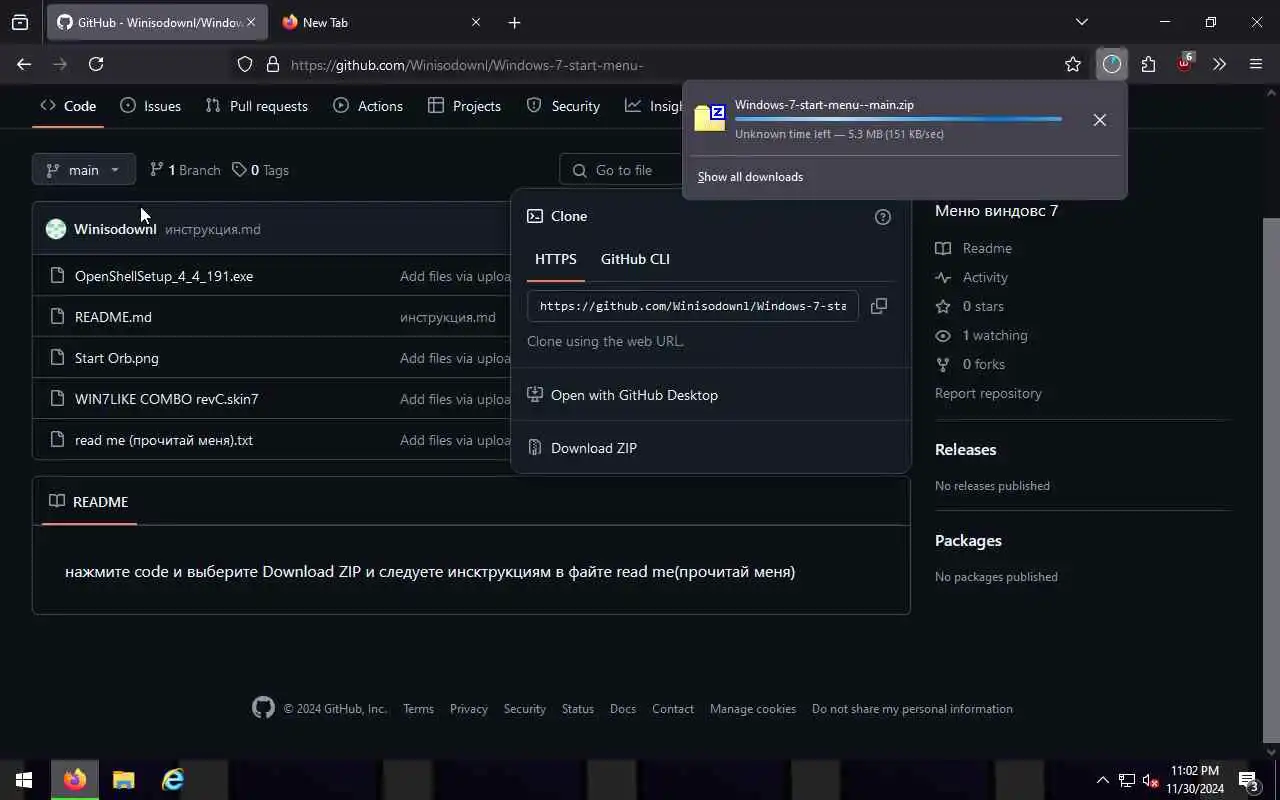Open Start Orb.png file
This screenshot has height=800, width=1280.
coord(117,358)
